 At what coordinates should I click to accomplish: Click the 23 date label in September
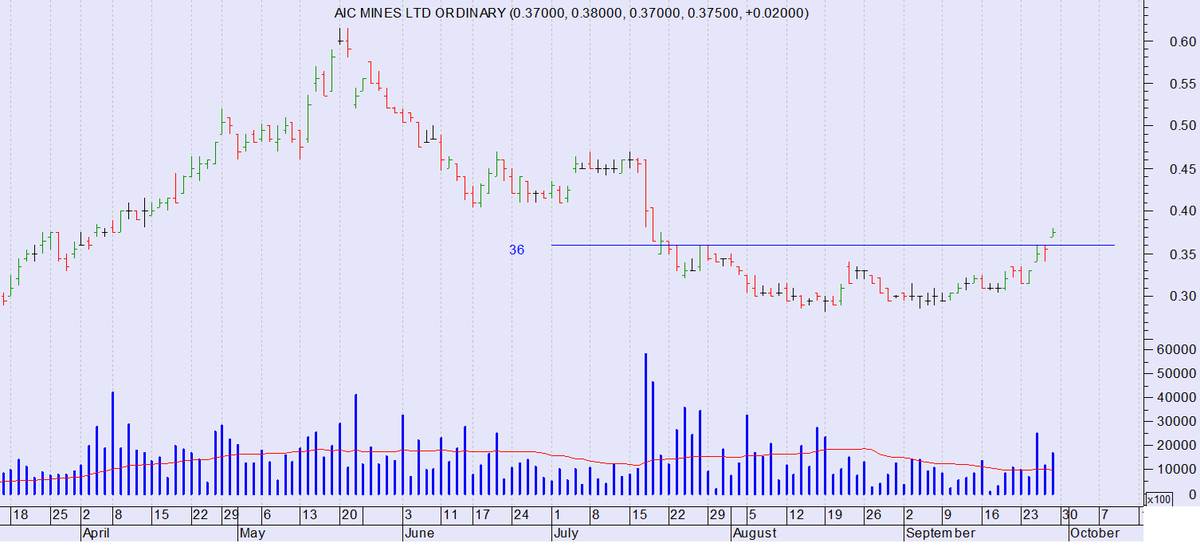pyautogui.click(x=1029, y=516)
